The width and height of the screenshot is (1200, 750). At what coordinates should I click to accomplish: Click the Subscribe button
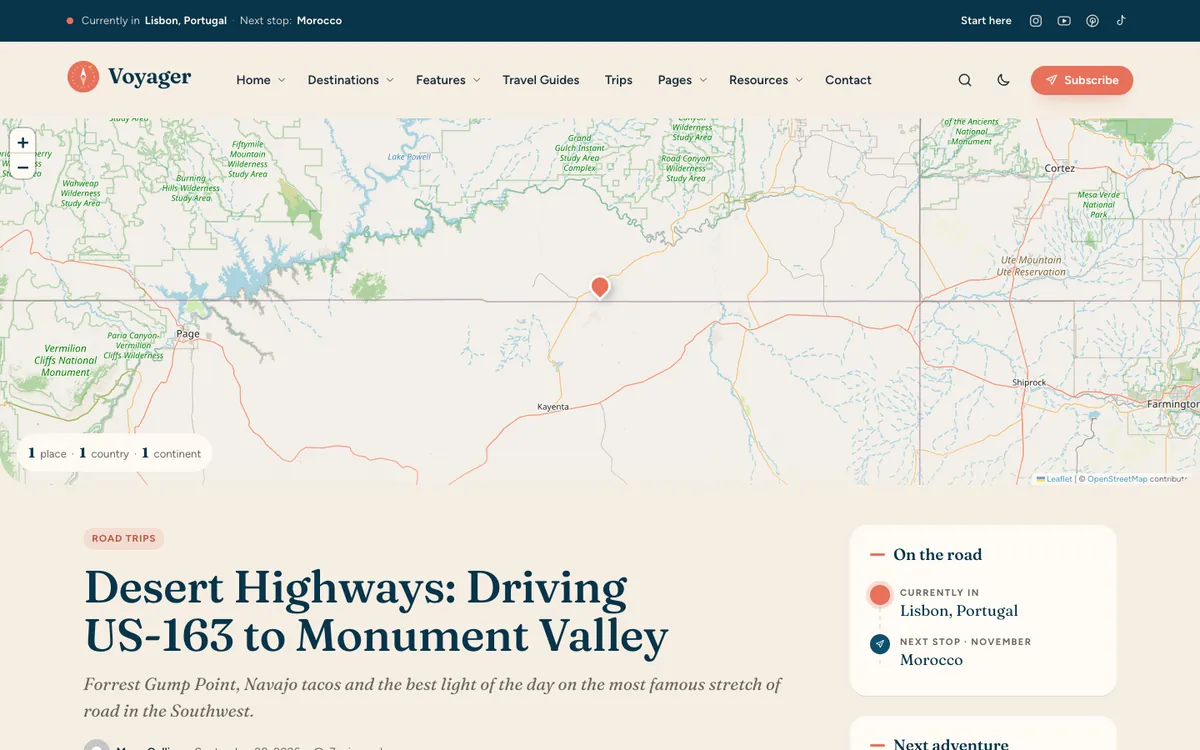[x=1082, y=80]
